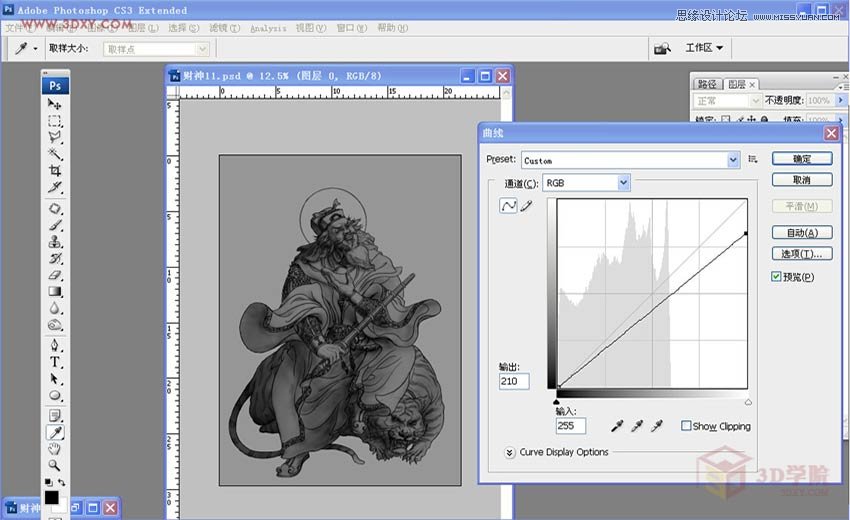The image size is (850, 520).
Task: Open the eyedropper tool preset picker arrow
Action: (36, 49)
